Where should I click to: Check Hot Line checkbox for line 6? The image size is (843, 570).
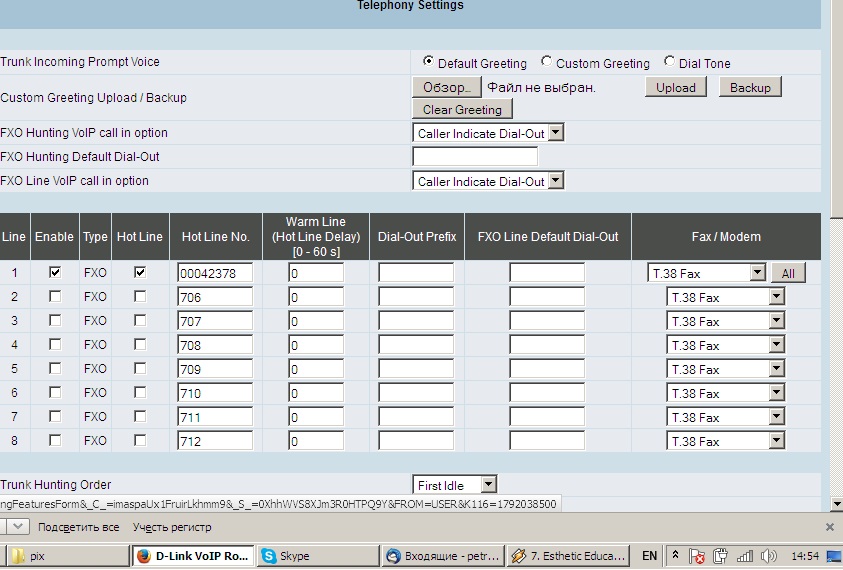click(x=140, y=393)
